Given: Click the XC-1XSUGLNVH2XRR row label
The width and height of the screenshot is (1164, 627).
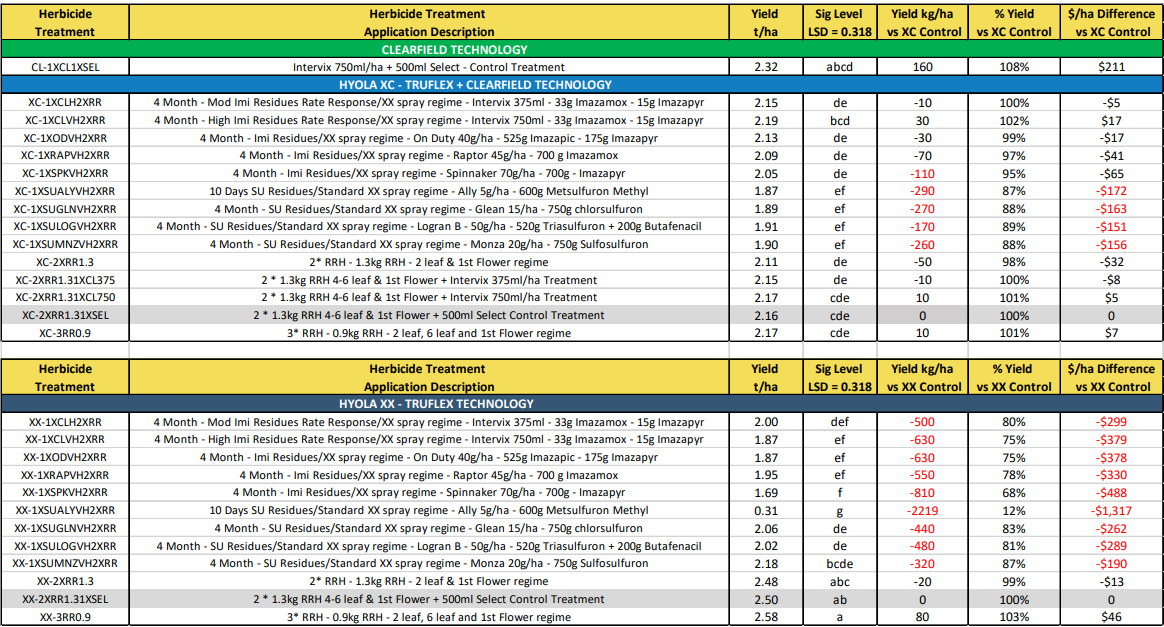Looking at the screenshot, I should [65, 209].
